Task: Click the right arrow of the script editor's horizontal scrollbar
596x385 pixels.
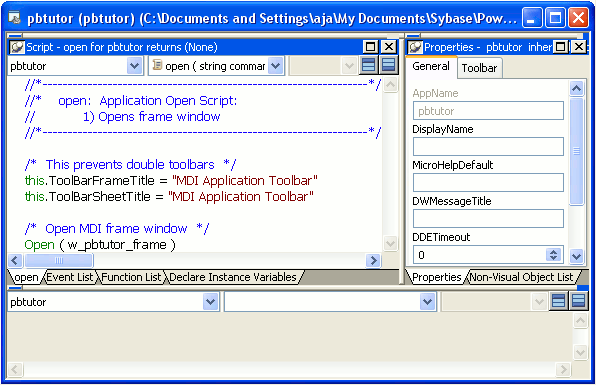Action: (373, 260)
